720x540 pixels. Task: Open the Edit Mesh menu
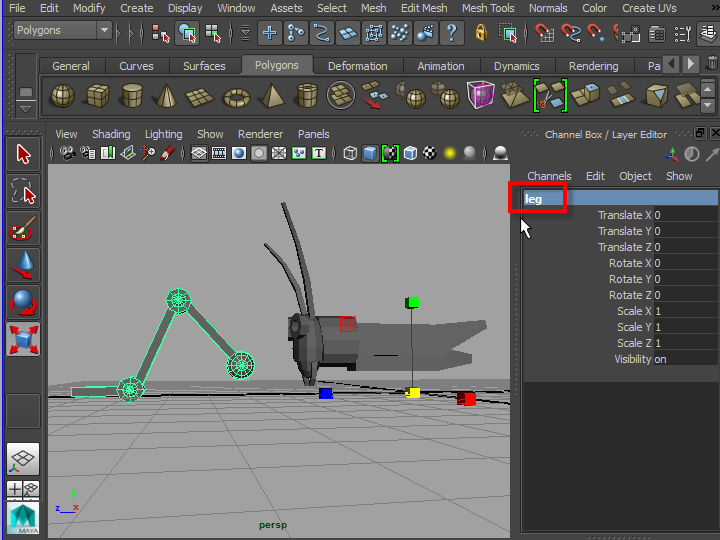pyautogui.click(x=424, y=8)
